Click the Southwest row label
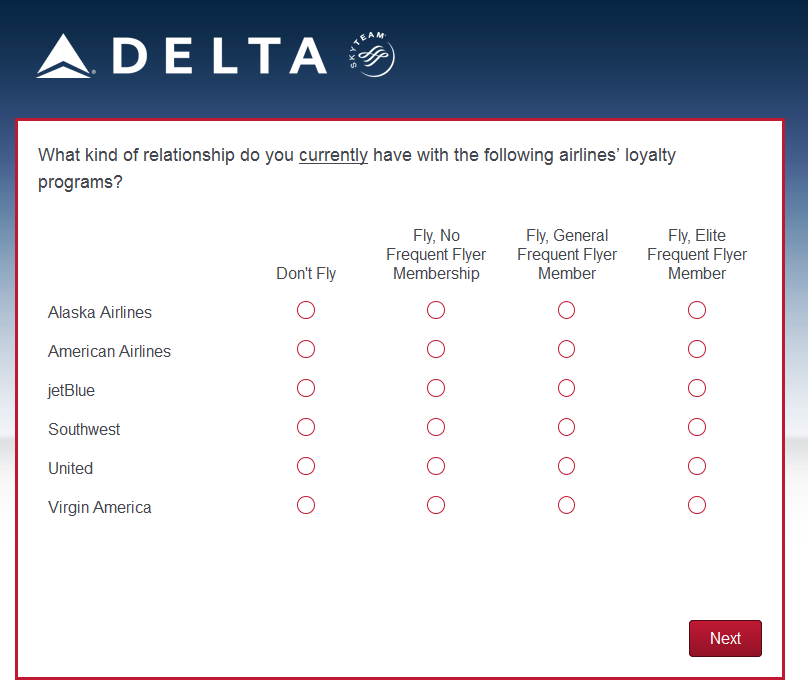The width and height of the screenshot is (808, 696). [x=84, y=430]
